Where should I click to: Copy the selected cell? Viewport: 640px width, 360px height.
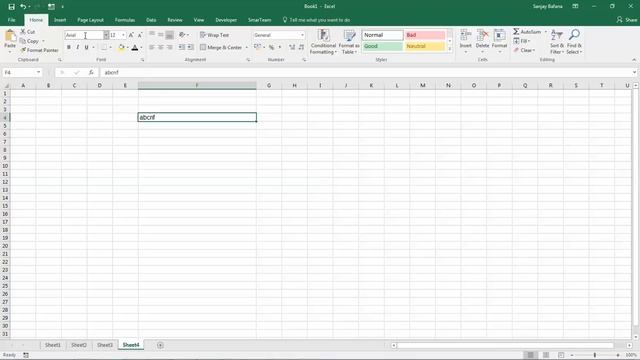pos(29,41)
